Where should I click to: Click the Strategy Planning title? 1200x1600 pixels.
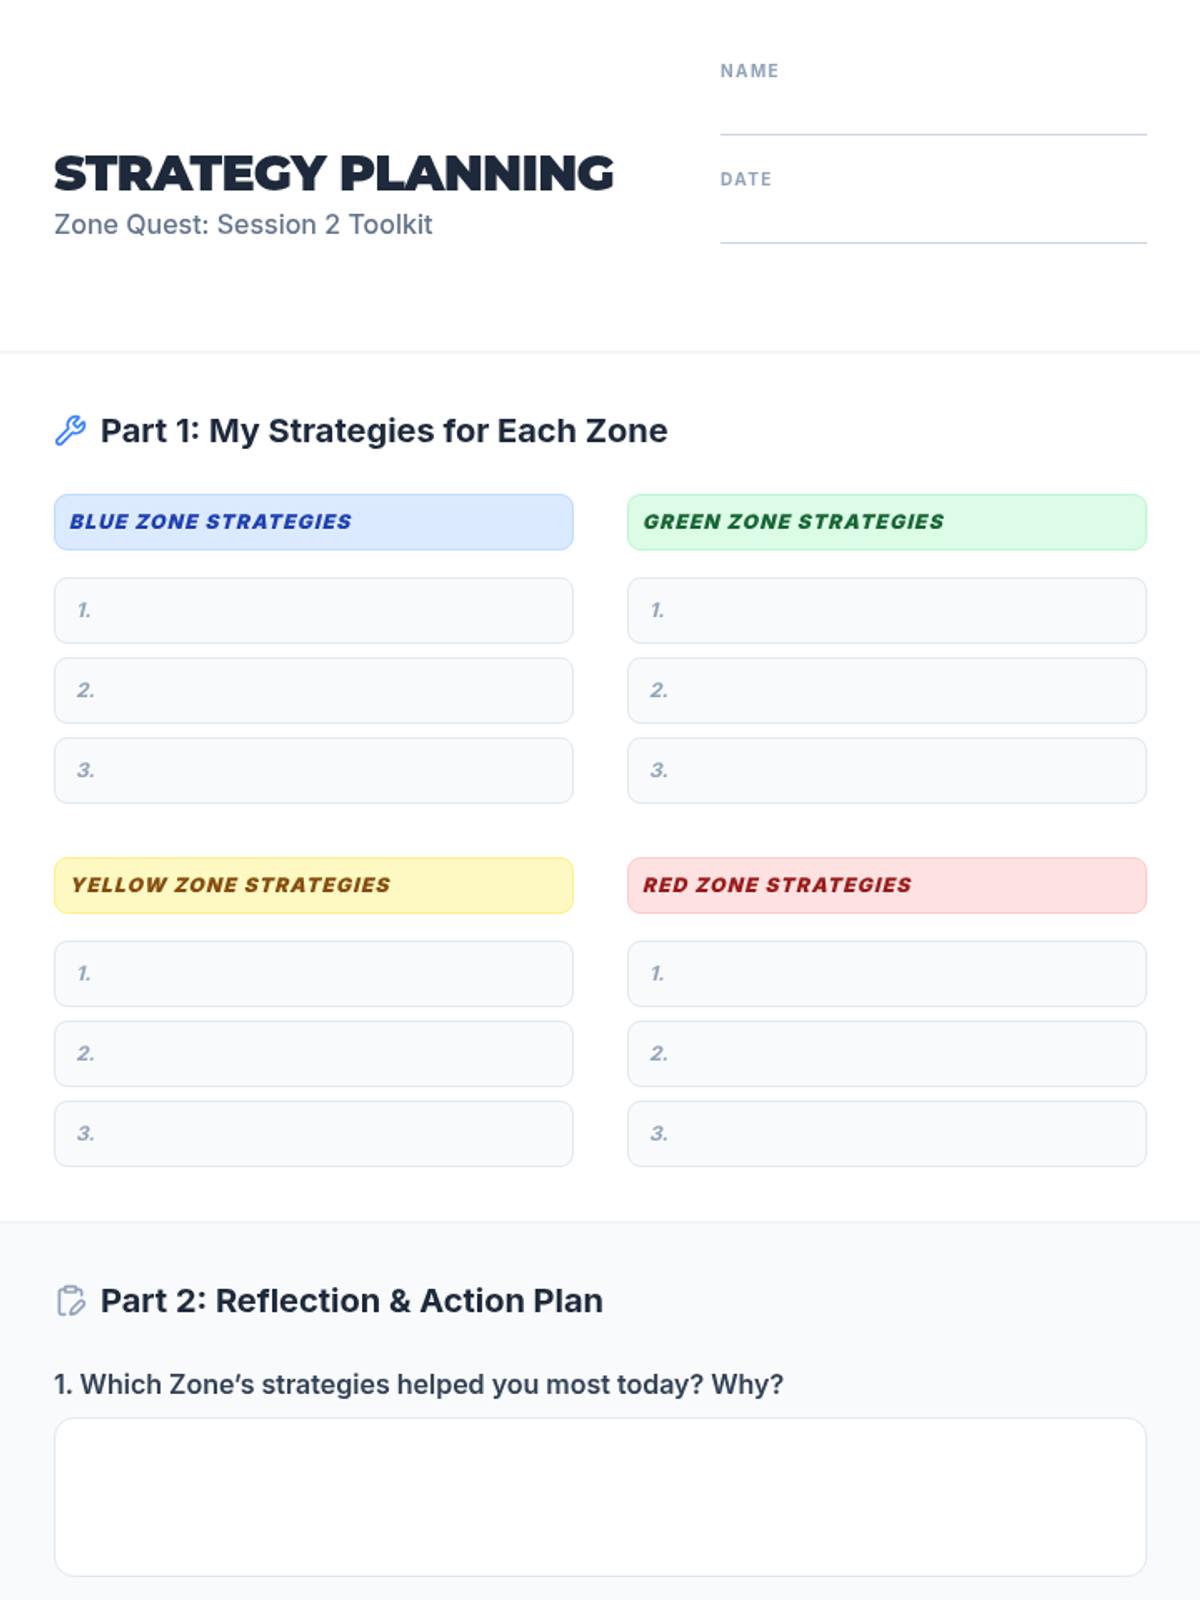coord(333,174)
